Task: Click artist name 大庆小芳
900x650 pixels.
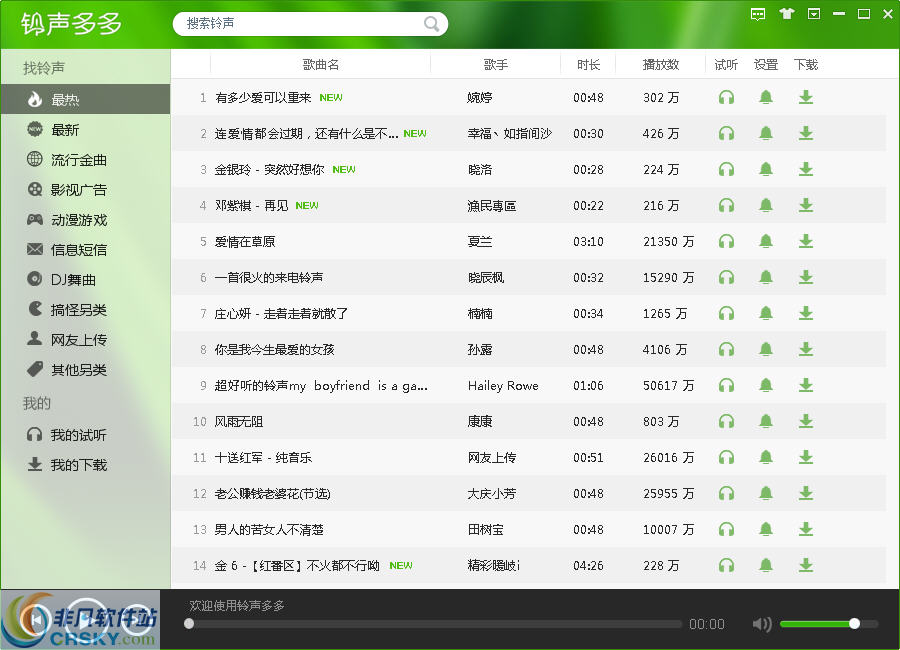Action: point(492,494)
